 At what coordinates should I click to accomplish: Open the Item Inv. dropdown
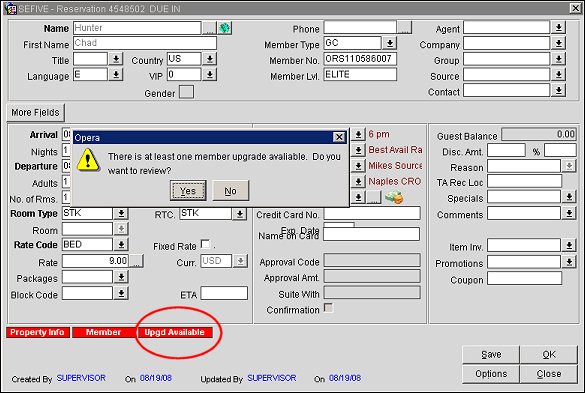coord(569,245)
